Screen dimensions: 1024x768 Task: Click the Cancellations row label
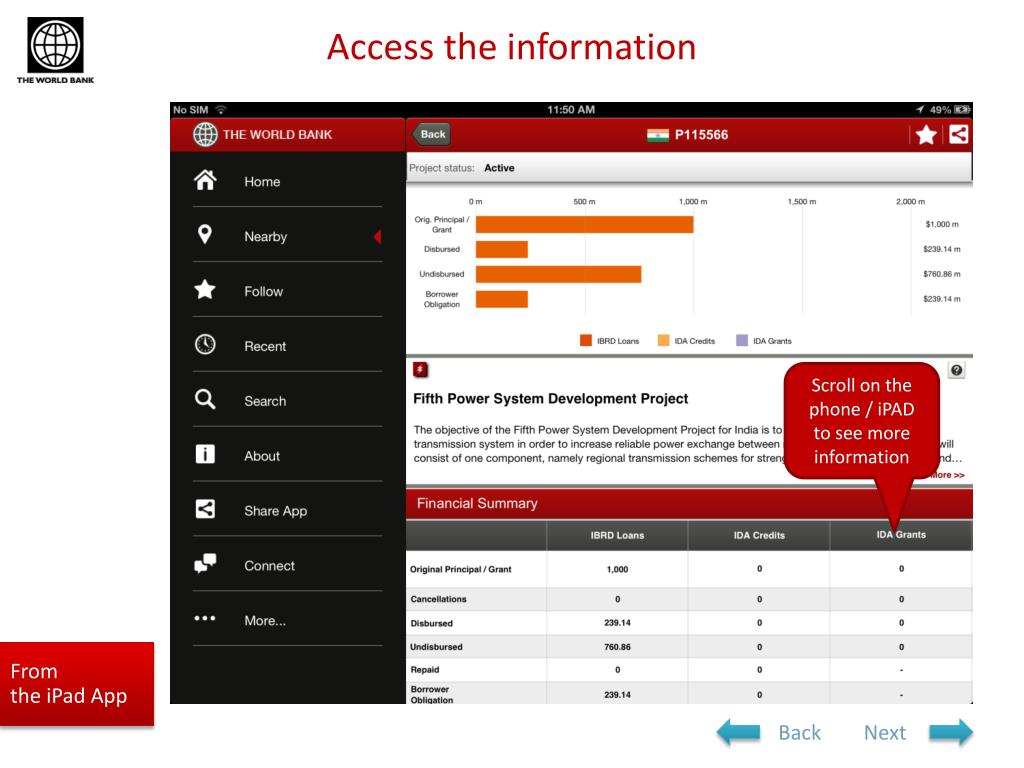pyautogui.click(x=438, y=599)
